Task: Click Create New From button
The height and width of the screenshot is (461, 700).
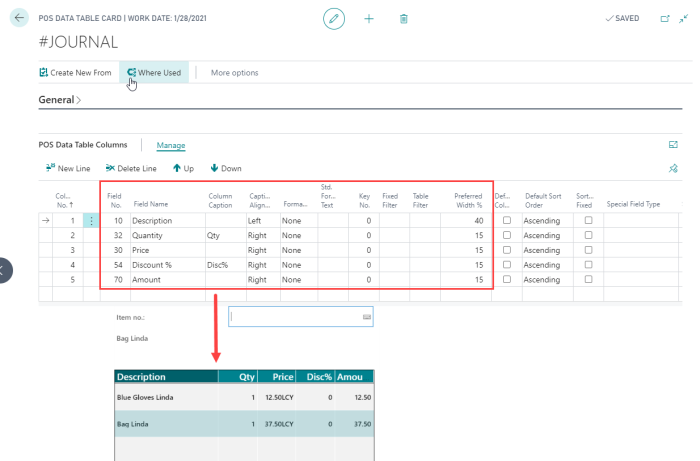Action: pyautogui.click(x=75, y=73)
